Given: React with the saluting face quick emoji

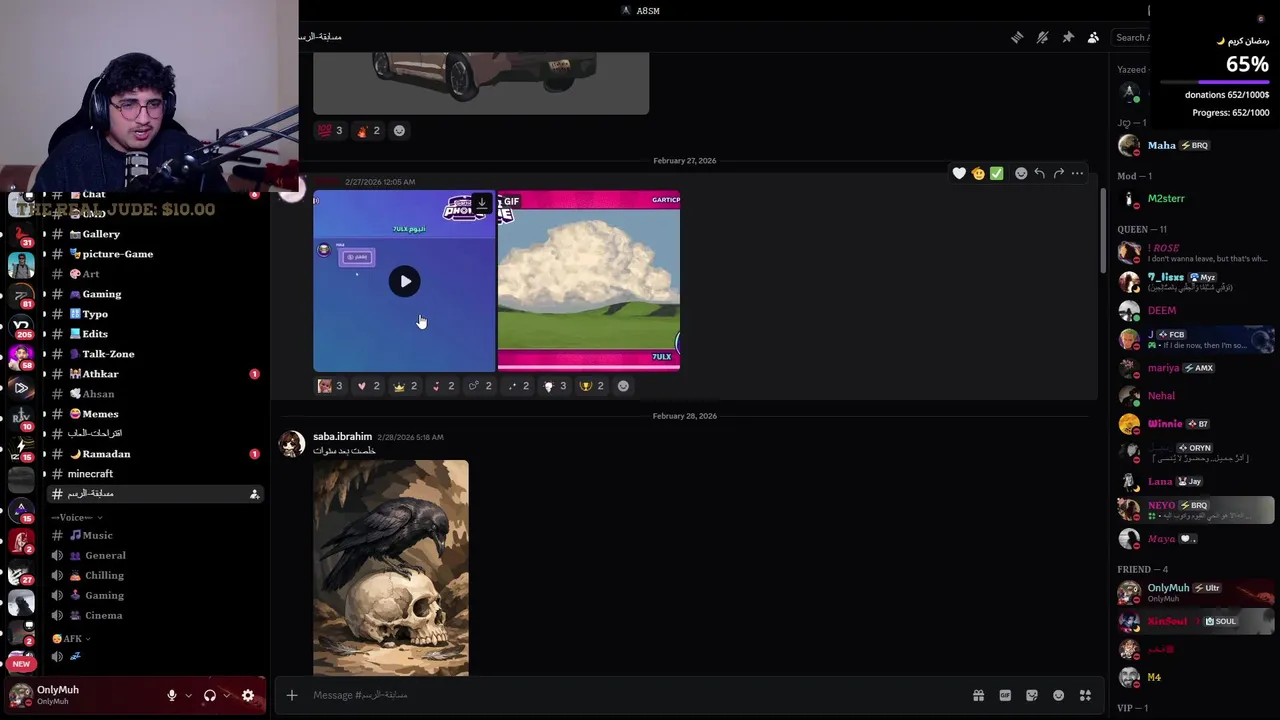Looking at the screenshot, I should (978, 173).
